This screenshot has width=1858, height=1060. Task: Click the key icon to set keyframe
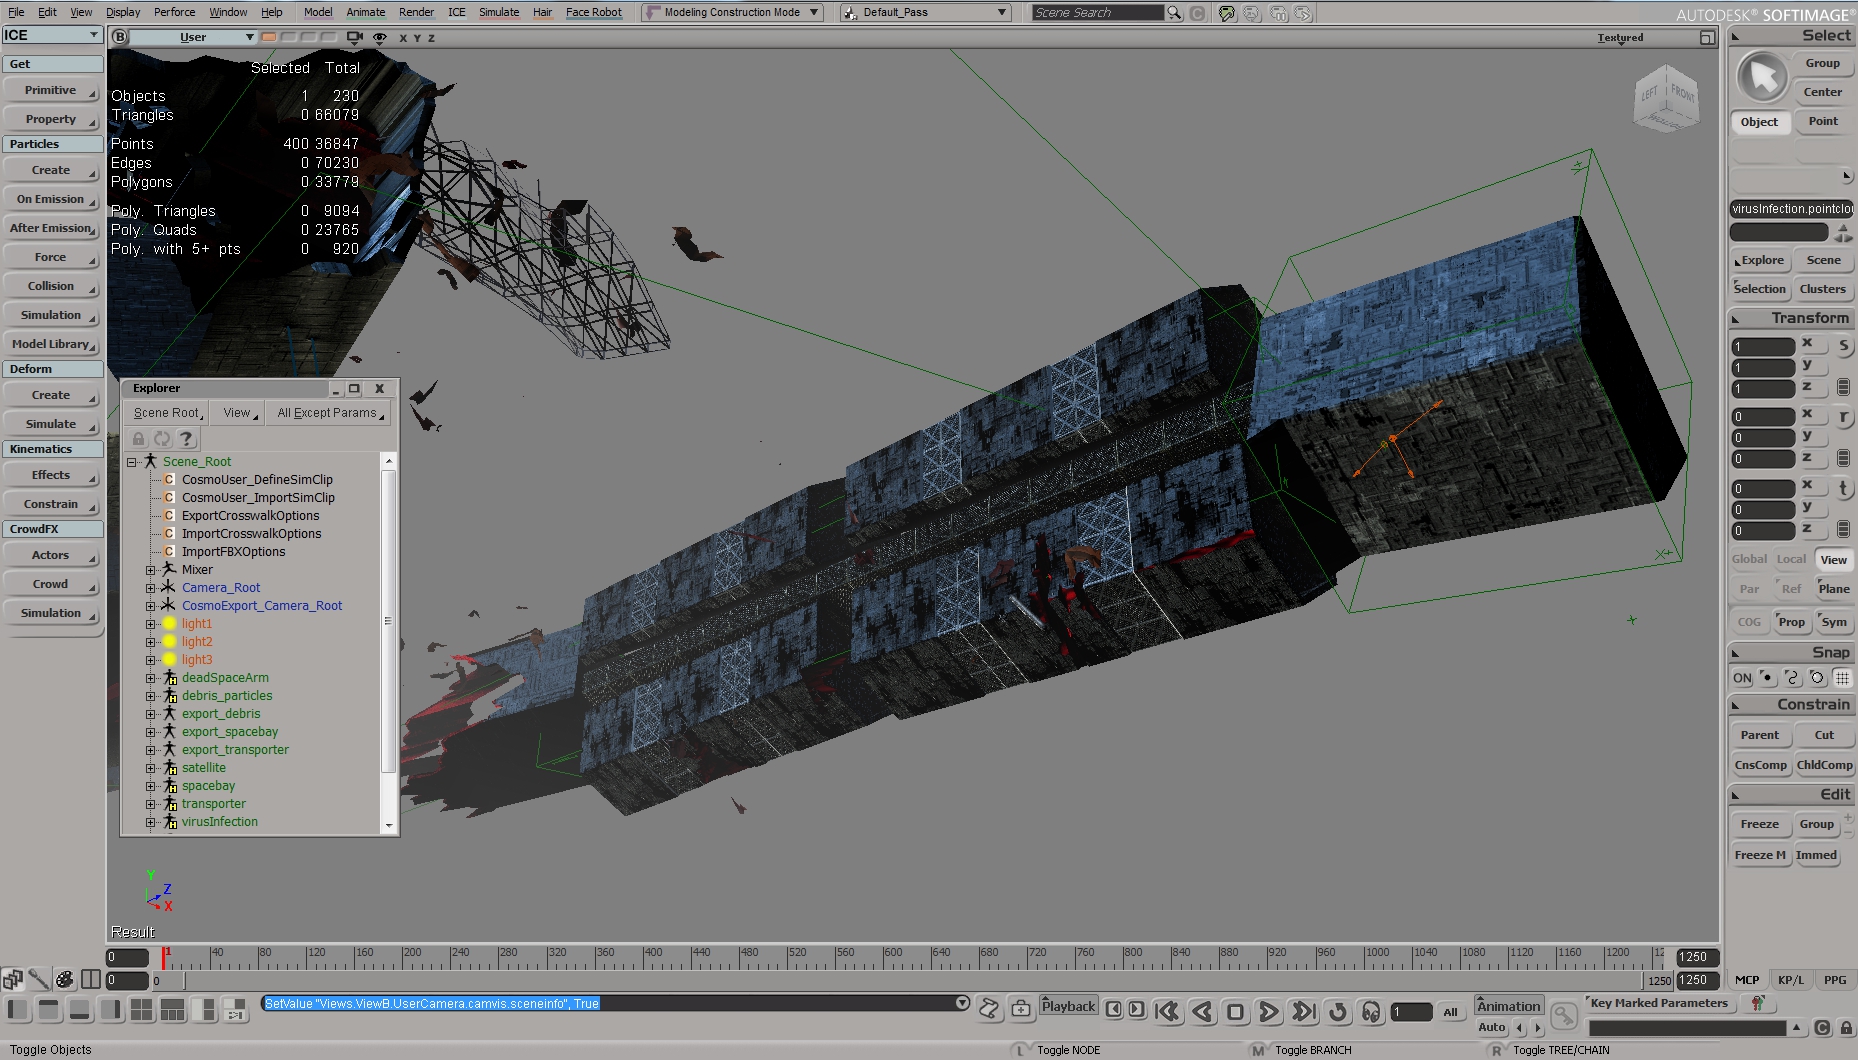(1563, 1016)
